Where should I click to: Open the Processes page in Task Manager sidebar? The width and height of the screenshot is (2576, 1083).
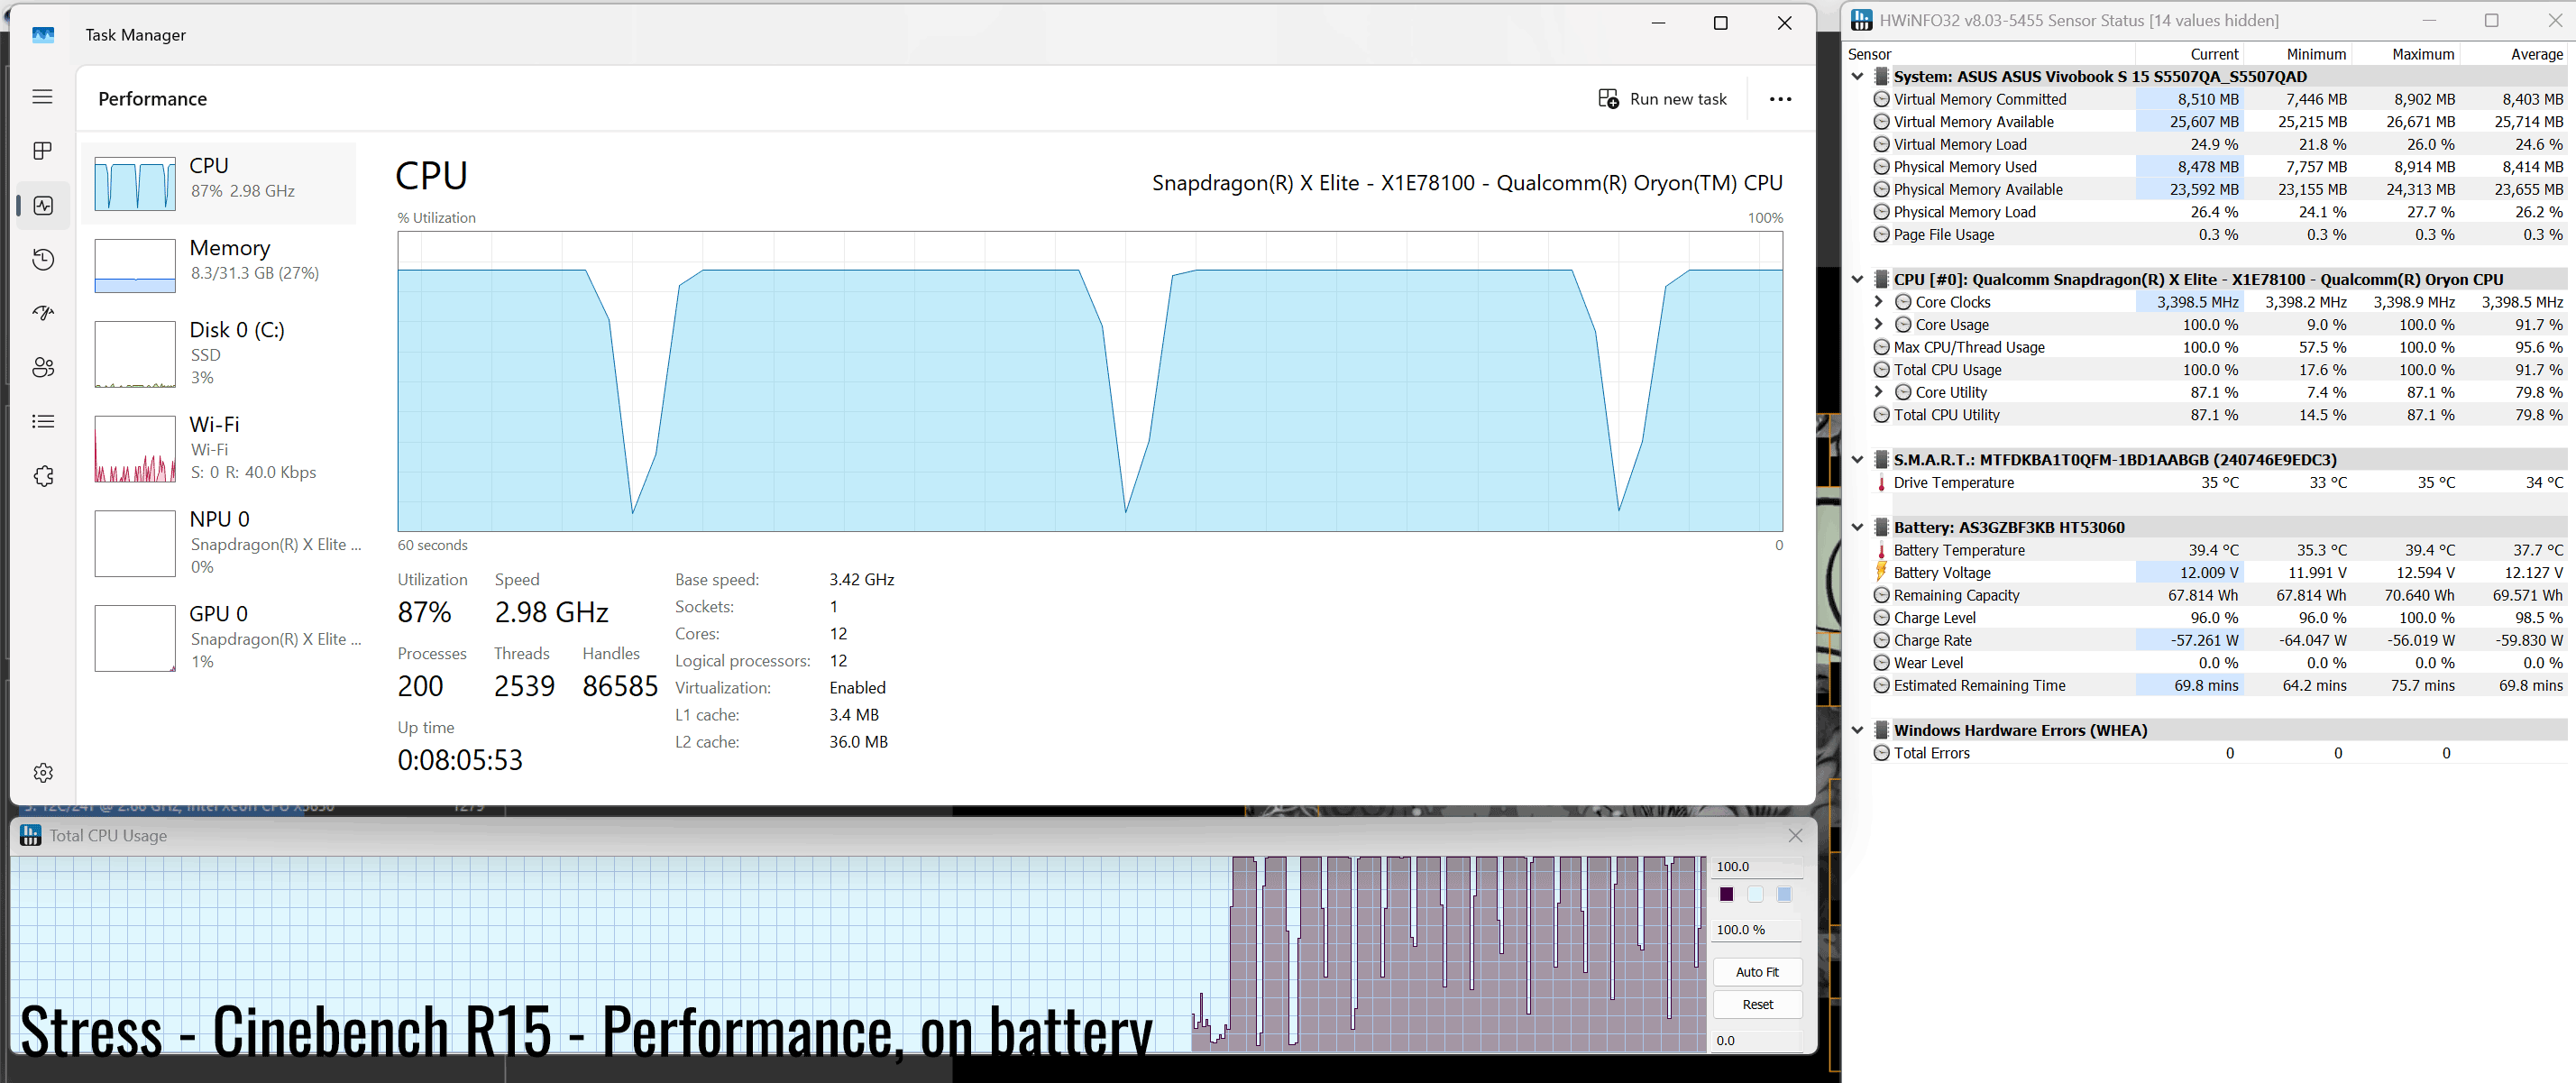pyautogui.click(x=42, y=151)
